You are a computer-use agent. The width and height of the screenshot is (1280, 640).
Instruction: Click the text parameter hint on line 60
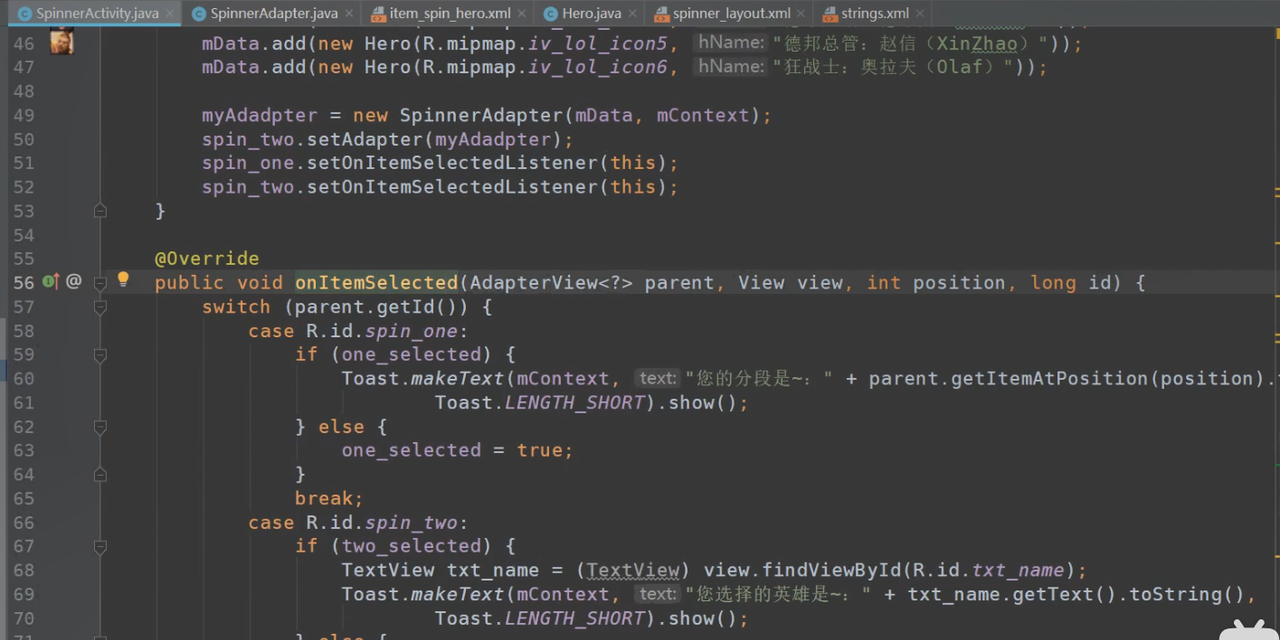point(658,378)
